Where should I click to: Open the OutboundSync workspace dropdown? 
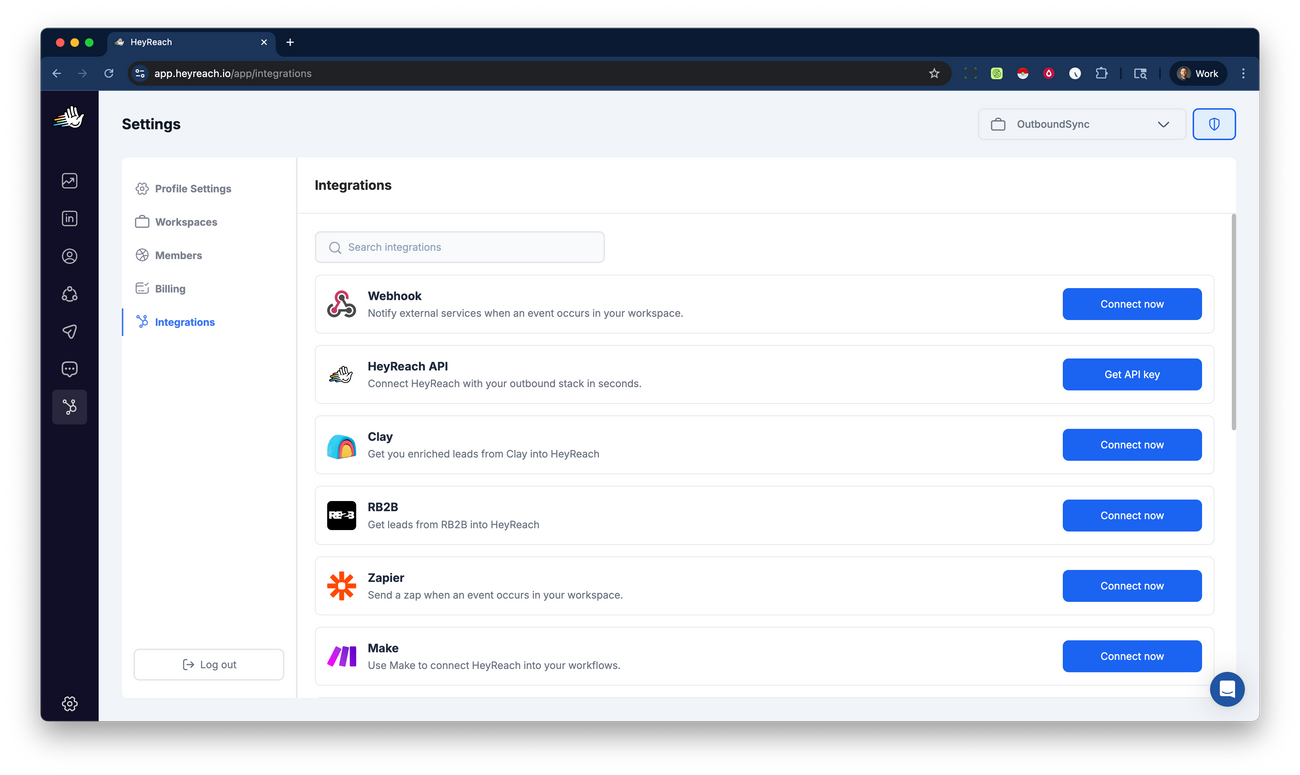1081,123
